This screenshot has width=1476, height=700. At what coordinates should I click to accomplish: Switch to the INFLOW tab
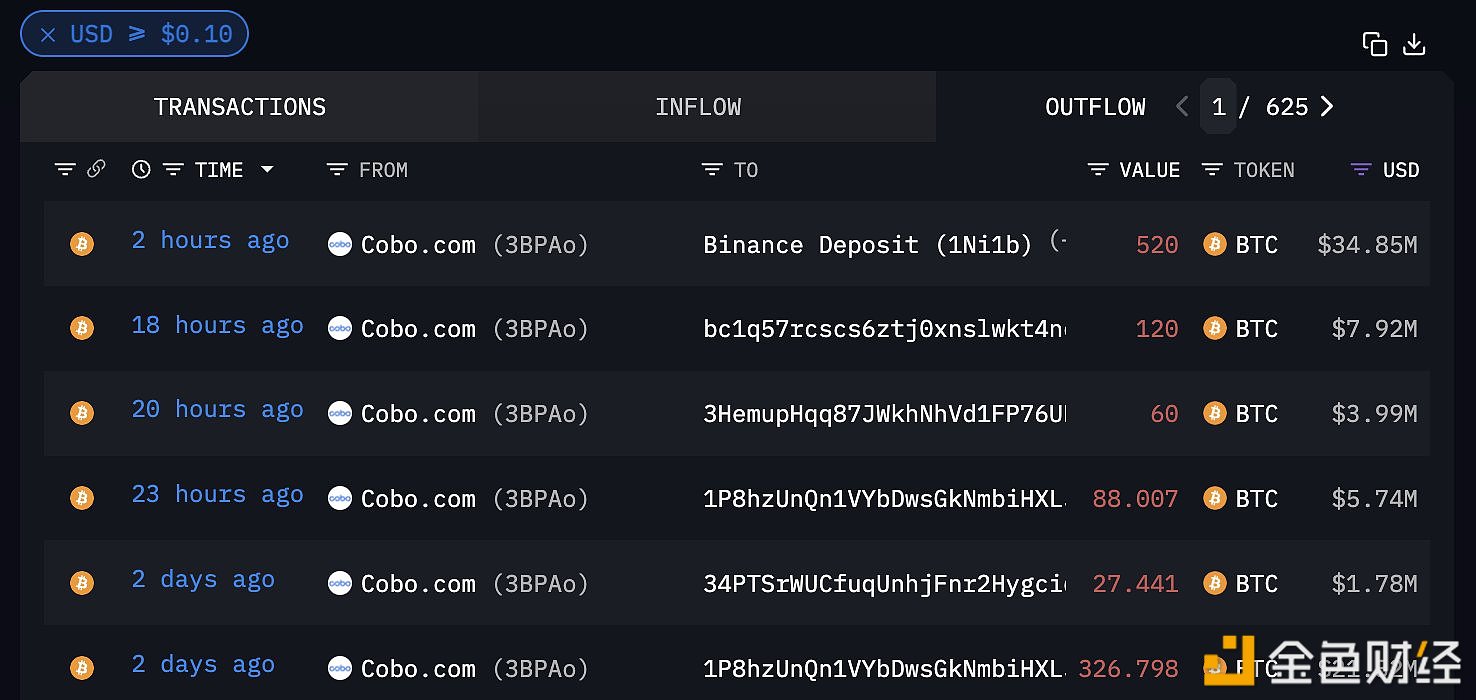(x=698, y=107)
